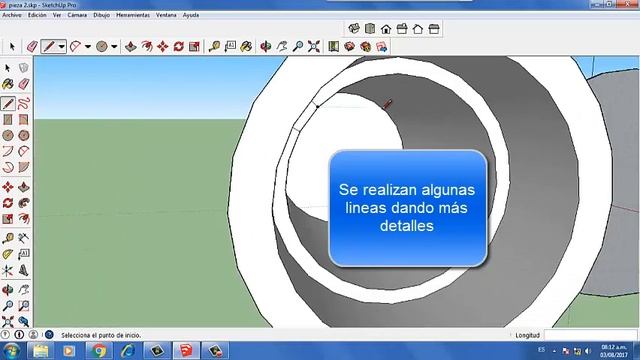Switch to Right view icon
The image size is (640, 360).
402,29
